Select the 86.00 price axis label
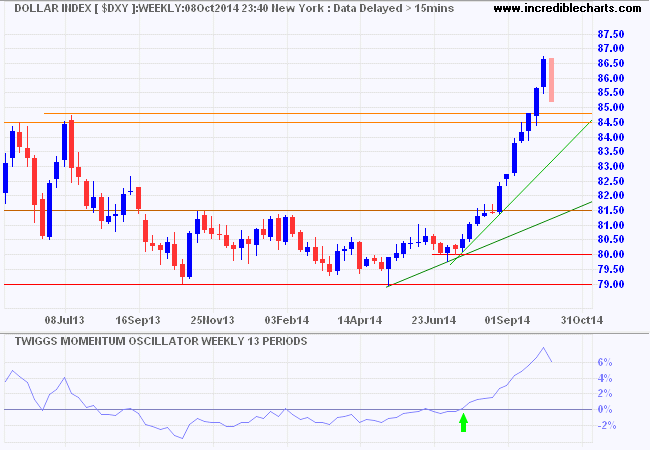This screenshot has width=650, height=450. tap(611, 78)
